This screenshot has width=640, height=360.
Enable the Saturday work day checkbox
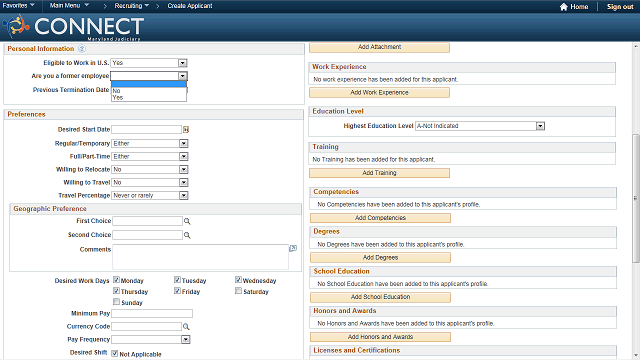click(238, 291)
